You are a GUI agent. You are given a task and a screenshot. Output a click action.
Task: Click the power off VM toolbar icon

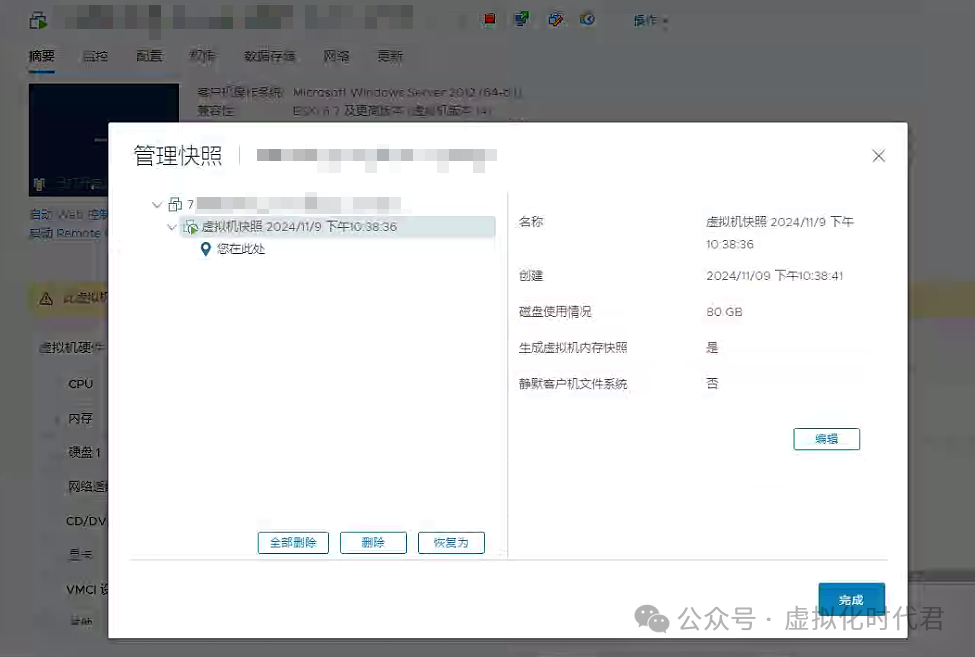coord(490,19)
